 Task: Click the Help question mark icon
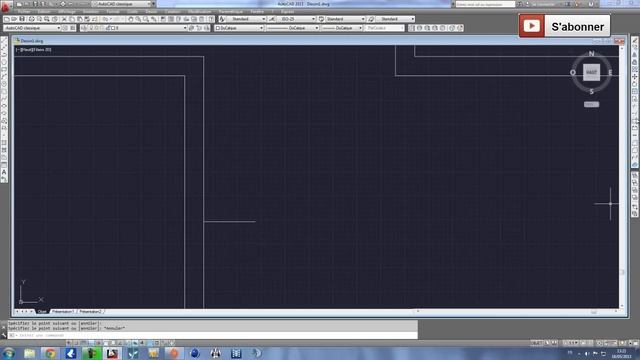pos(211,19)
